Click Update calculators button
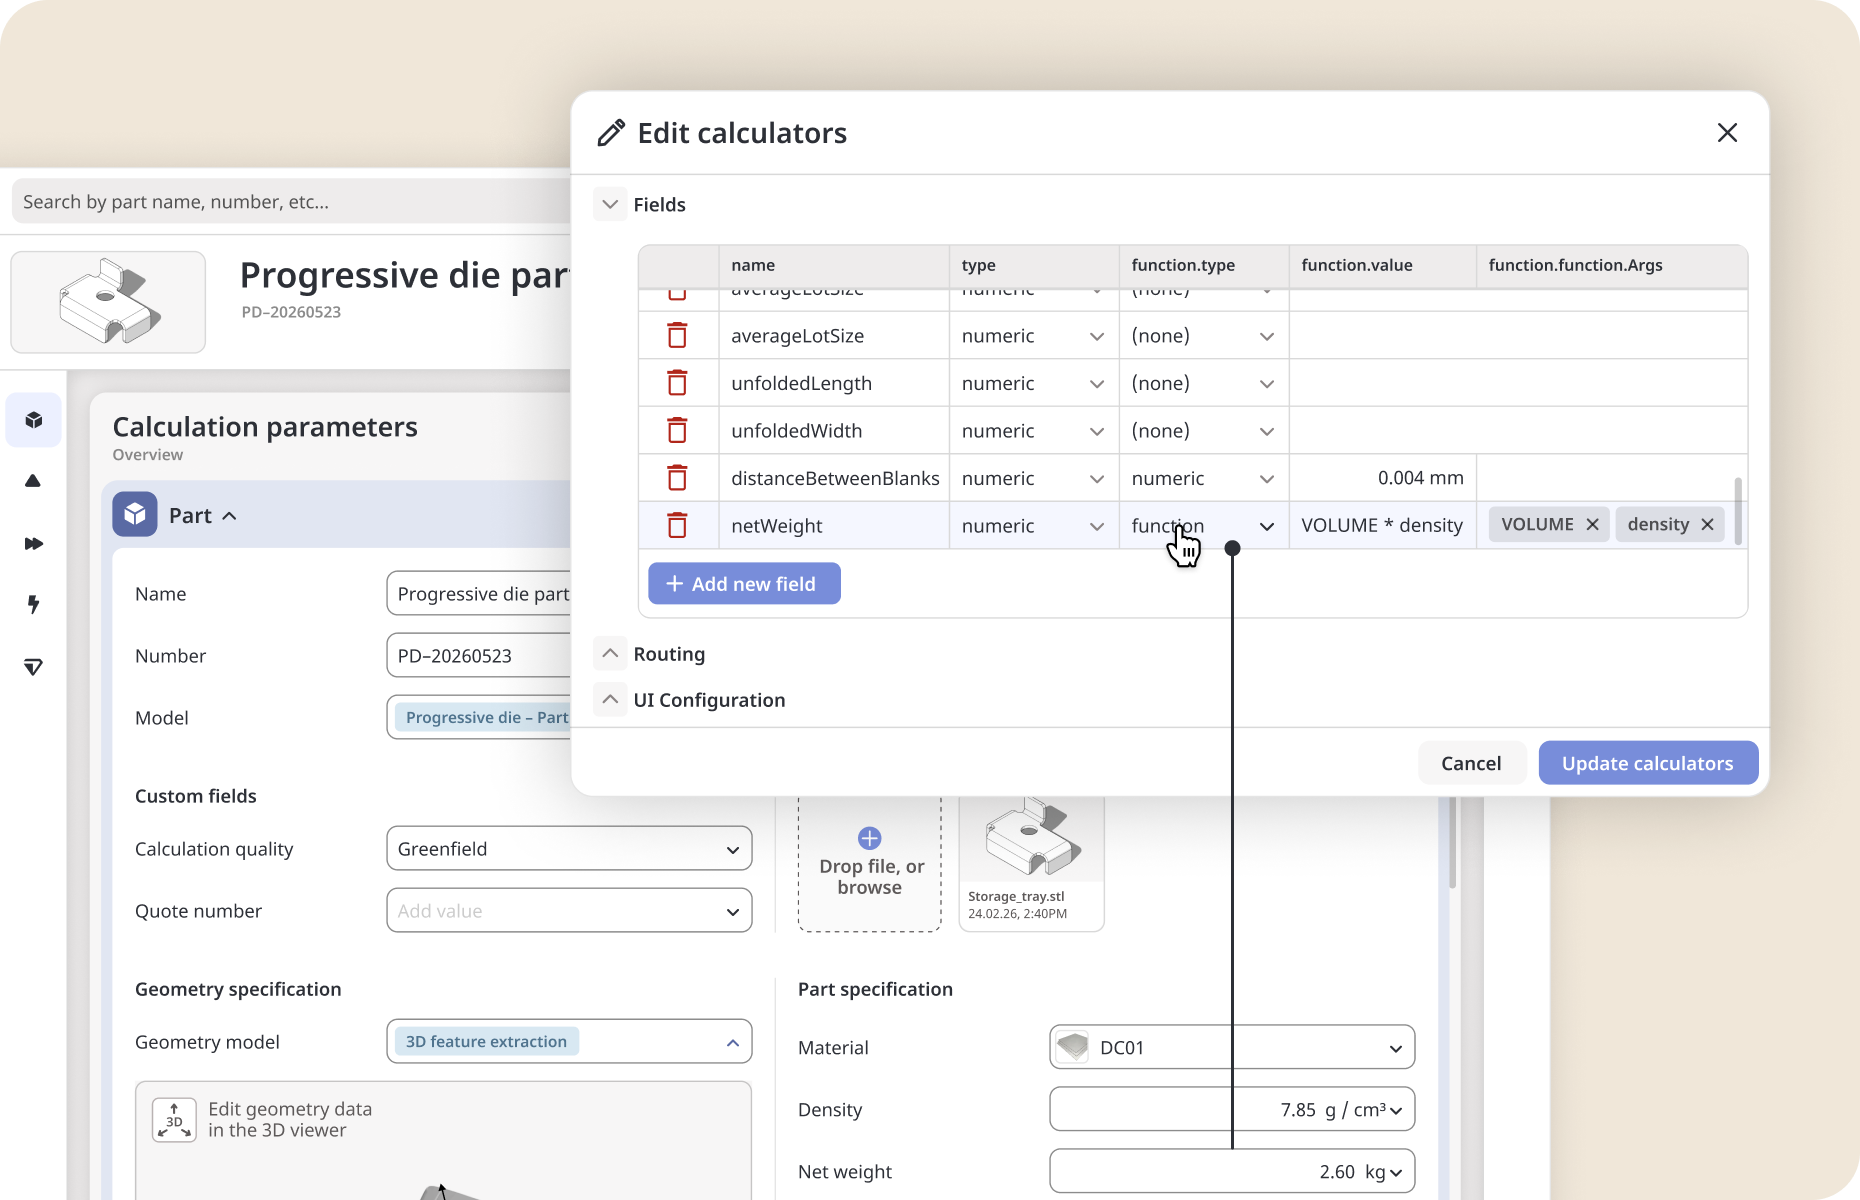 click(1648, 763)
